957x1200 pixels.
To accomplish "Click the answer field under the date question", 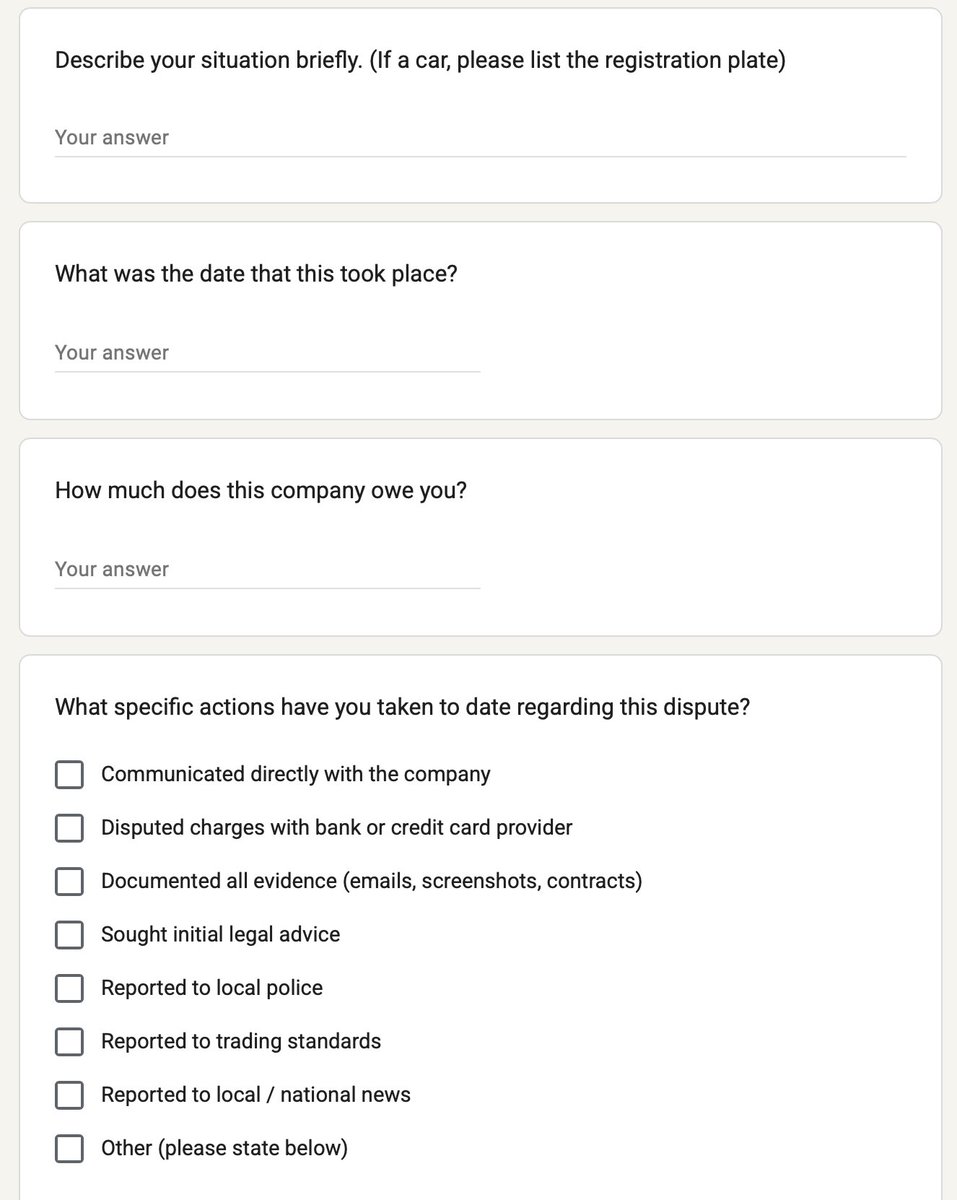I will (x=267, y=353).
